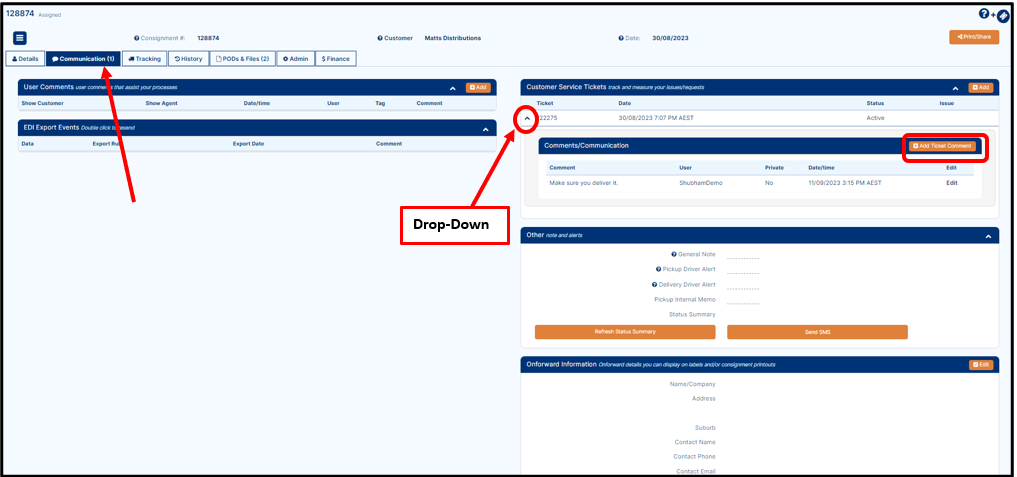The width and height of the screenshot is (1017, 477).
Task: Click help icon beside Consignment # label
Action: point(136,38)
